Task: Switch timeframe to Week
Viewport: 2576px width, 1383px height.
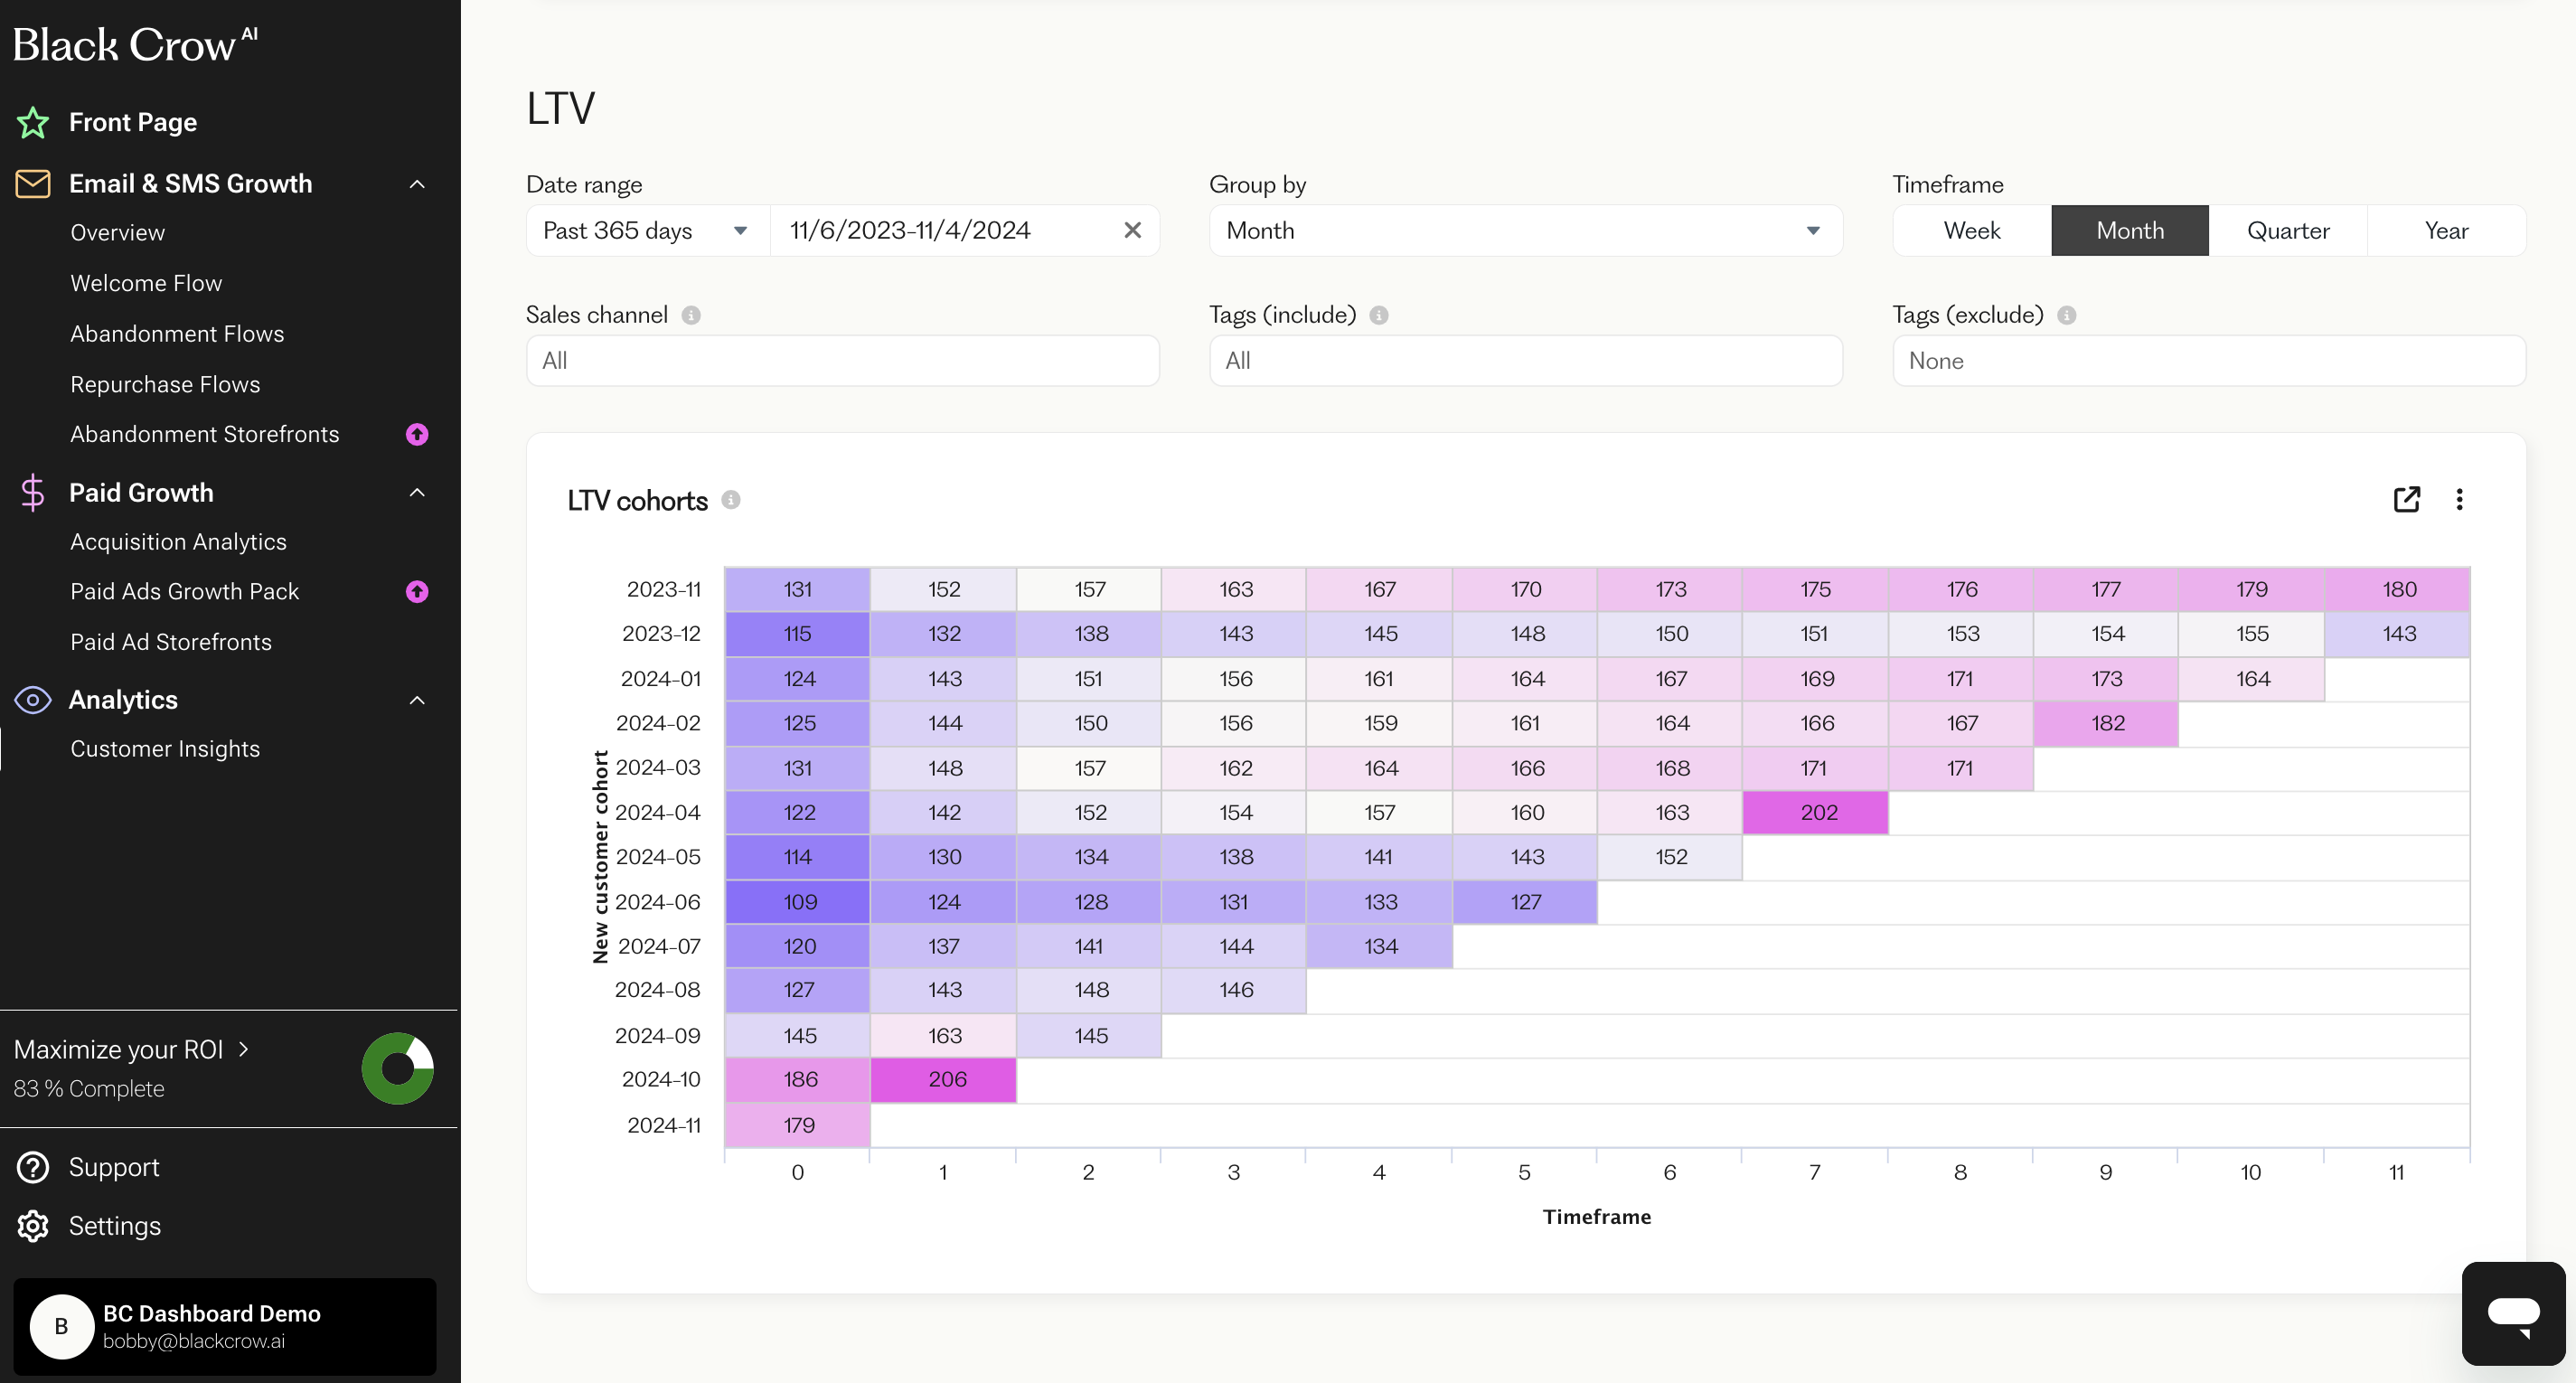Action: [x=1971, y=230]
